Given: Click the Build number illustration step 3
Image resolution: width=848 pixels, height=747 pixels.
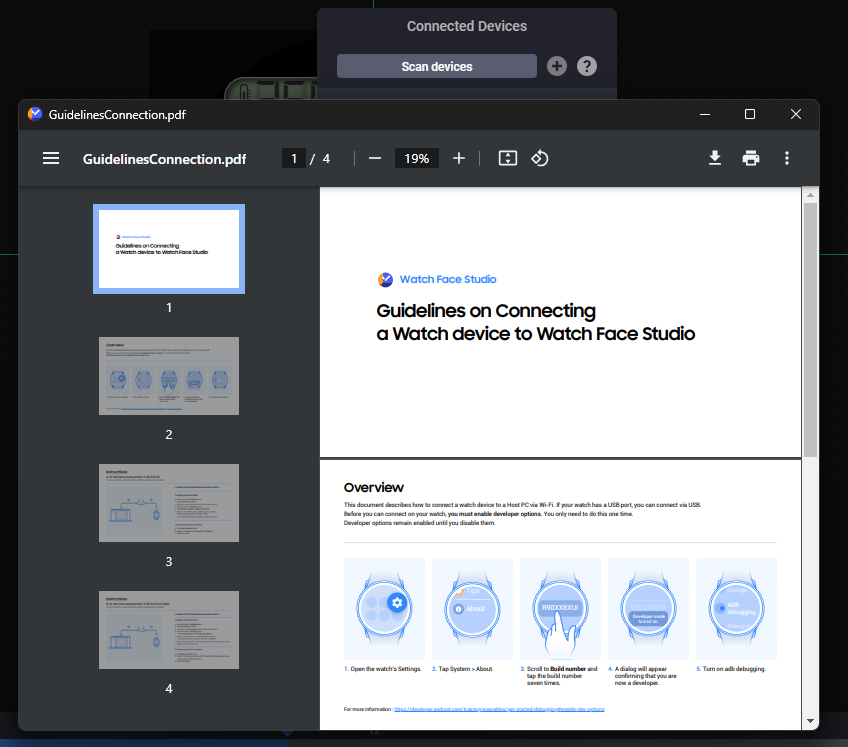Looking at the screenshot, I should tap(560, 609).
